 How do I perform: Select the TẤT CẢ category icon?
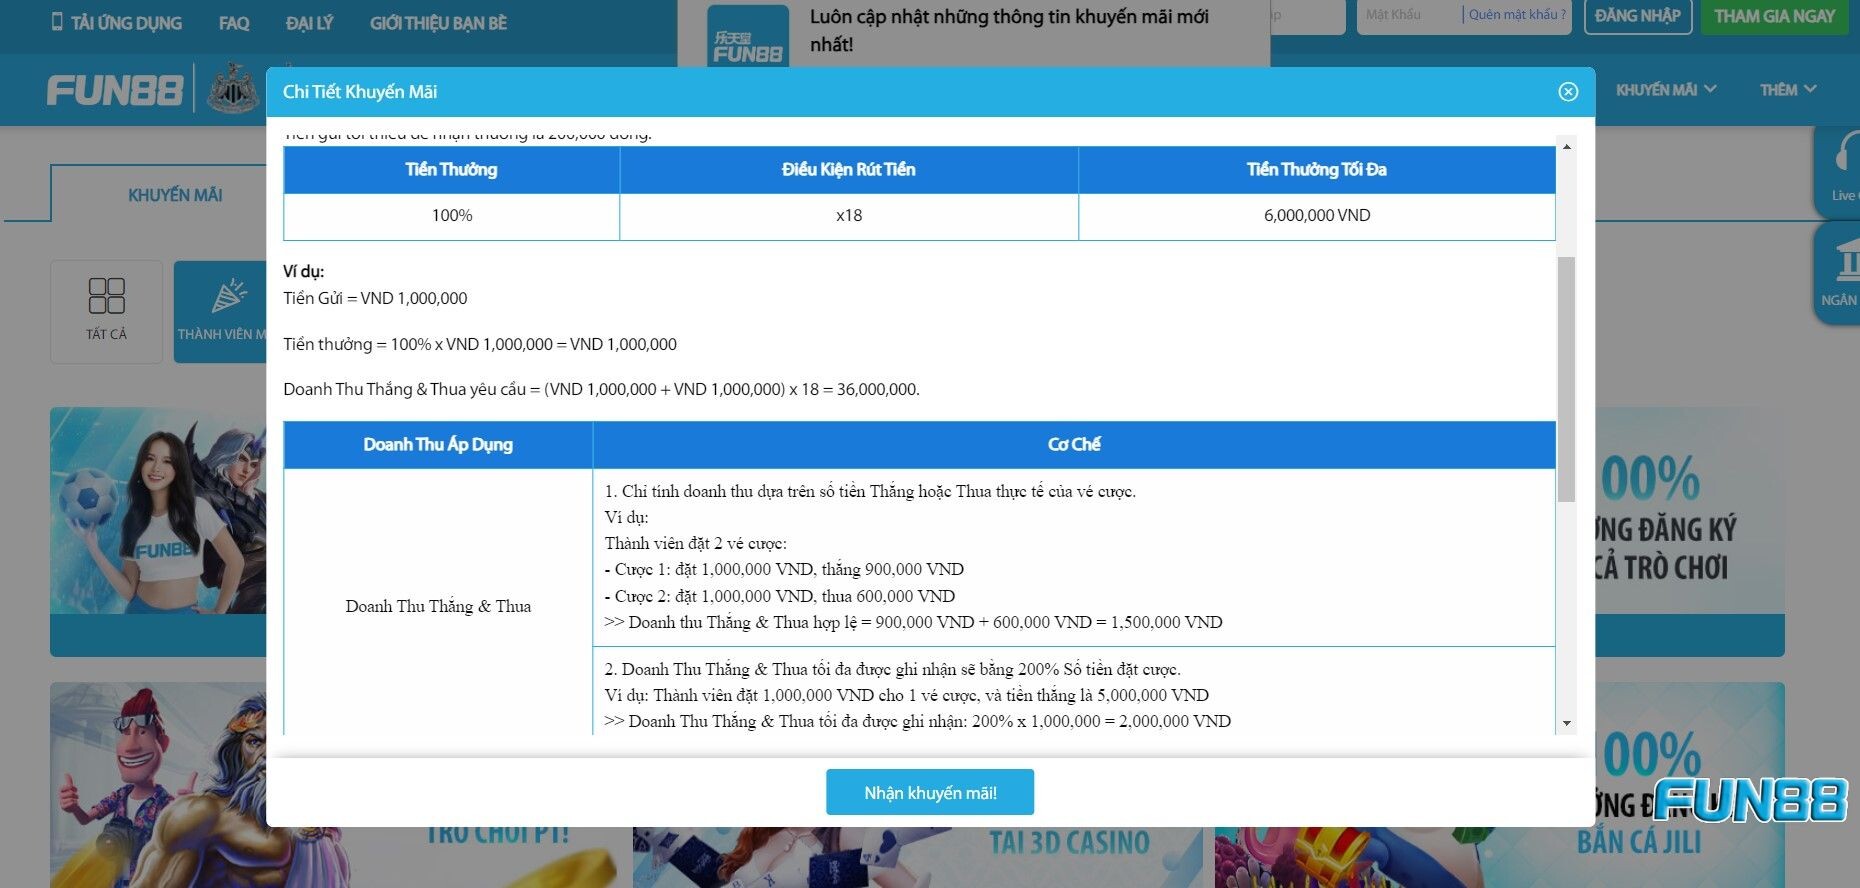pyautogui.click(x=106, y=311)
